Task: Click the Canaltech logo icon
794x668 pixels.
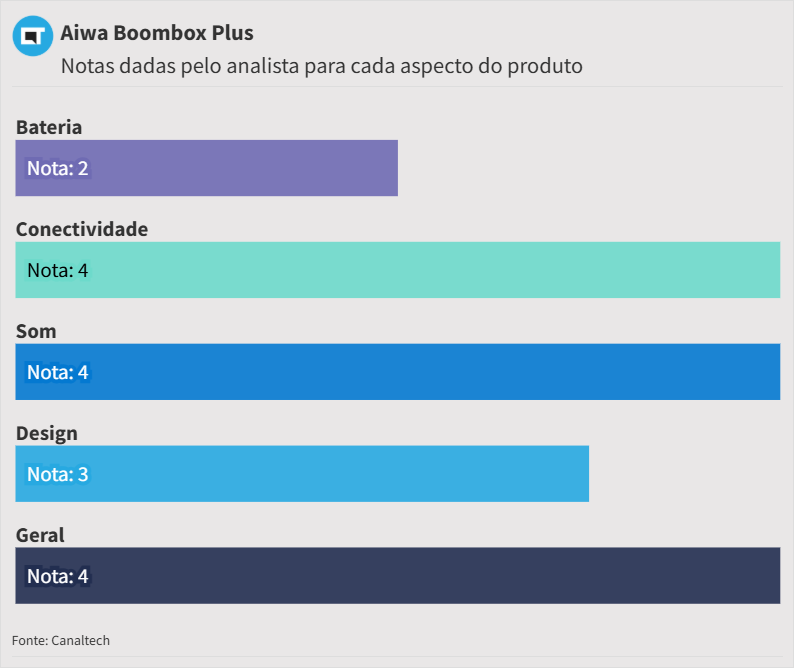Action: pos(32,36)
